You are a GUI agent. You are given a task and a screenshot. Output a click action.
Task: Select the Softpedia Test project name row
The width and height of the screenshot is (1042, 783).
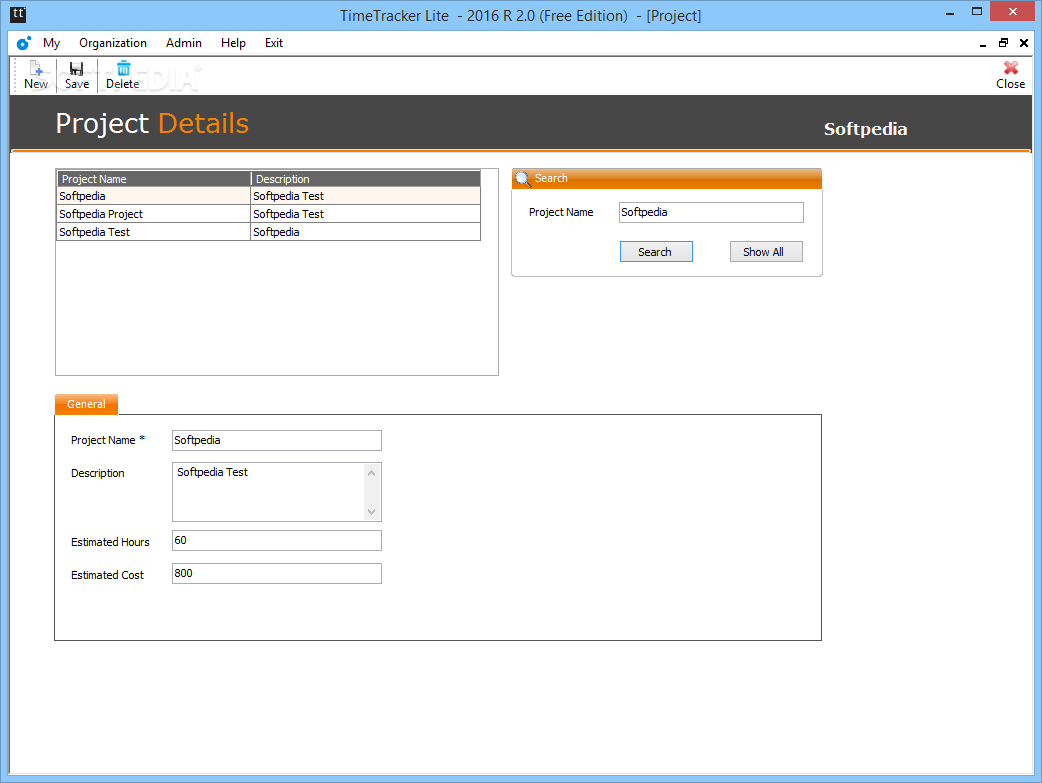[154, 232]
